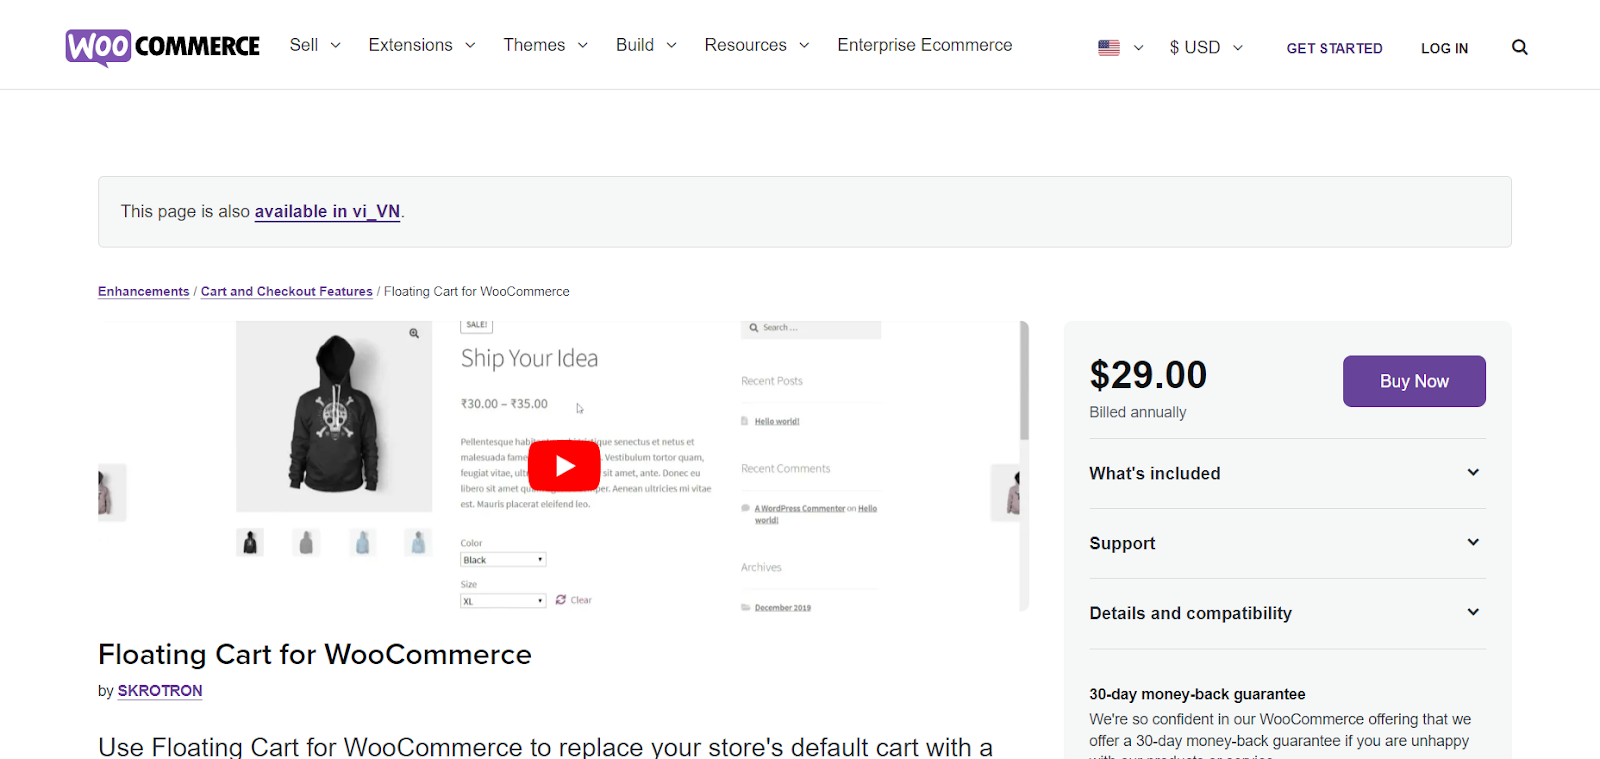This screenshot has height=759, width=1600.
Task: Click GET STARTED in the header
Action: (x=1334, y=48)
